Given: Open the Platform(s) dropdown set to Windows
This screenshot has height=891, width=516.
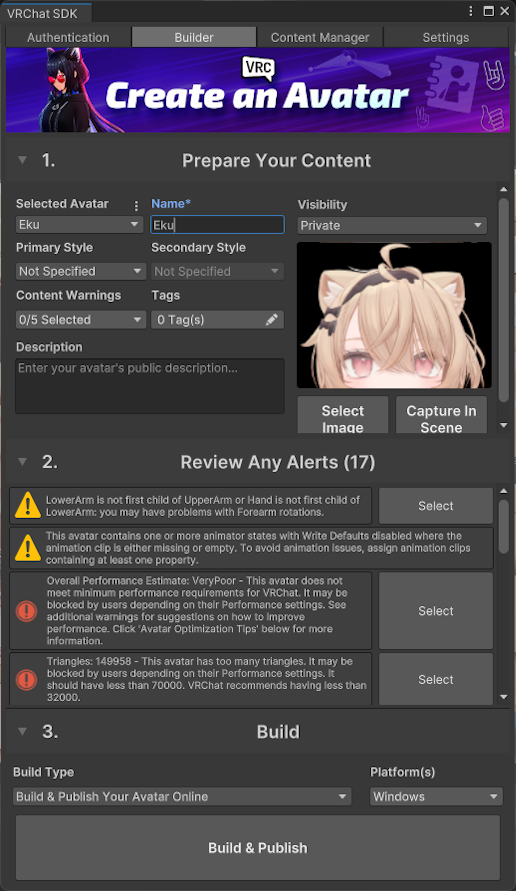Looking at the screenshot, I should pos(436,796).
